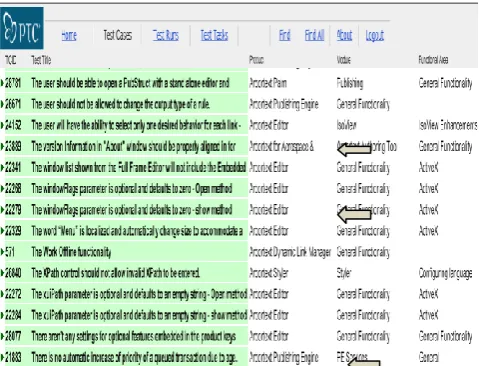Screen dimensions: 479x366
Task: Expand the row for test case 571
Action: pos(3,252)
